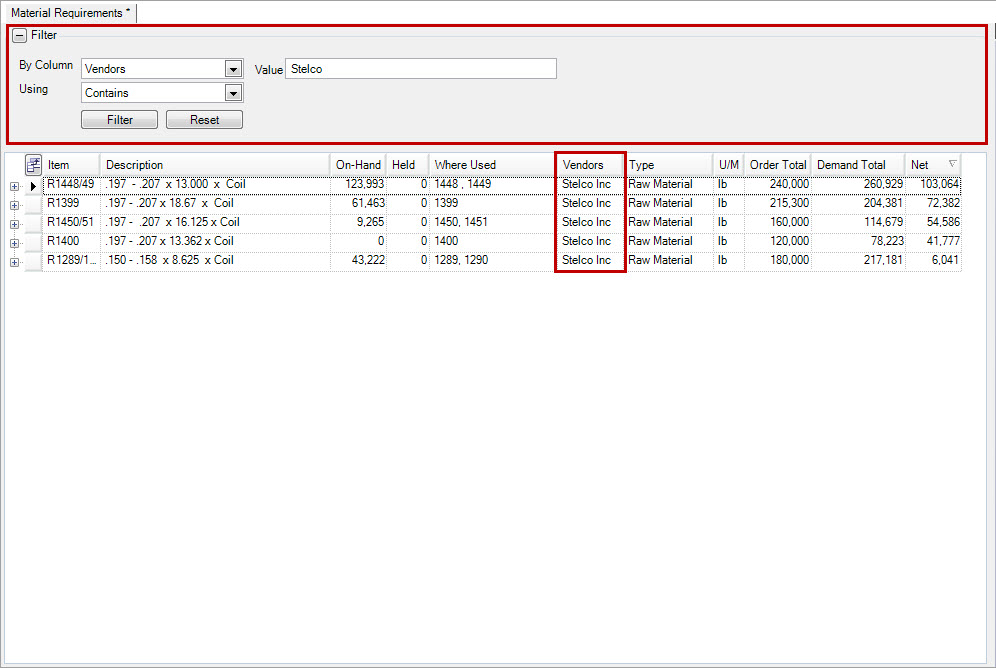Image resolution: width=996 pixels, height=668 pixels.
Task: Click the sort arrow in Net column header
Action: point(952,164)
